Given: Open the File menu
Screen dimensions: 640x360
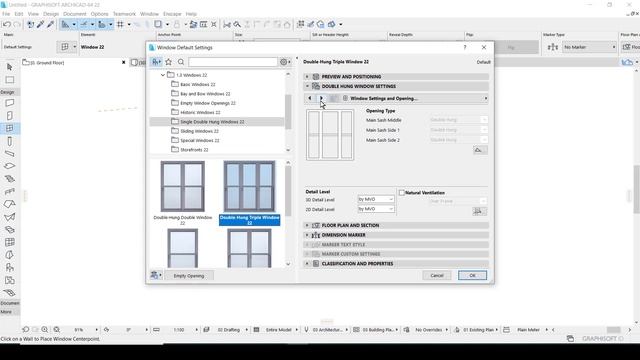Looking at the screenshot, I should click(6, 14).
